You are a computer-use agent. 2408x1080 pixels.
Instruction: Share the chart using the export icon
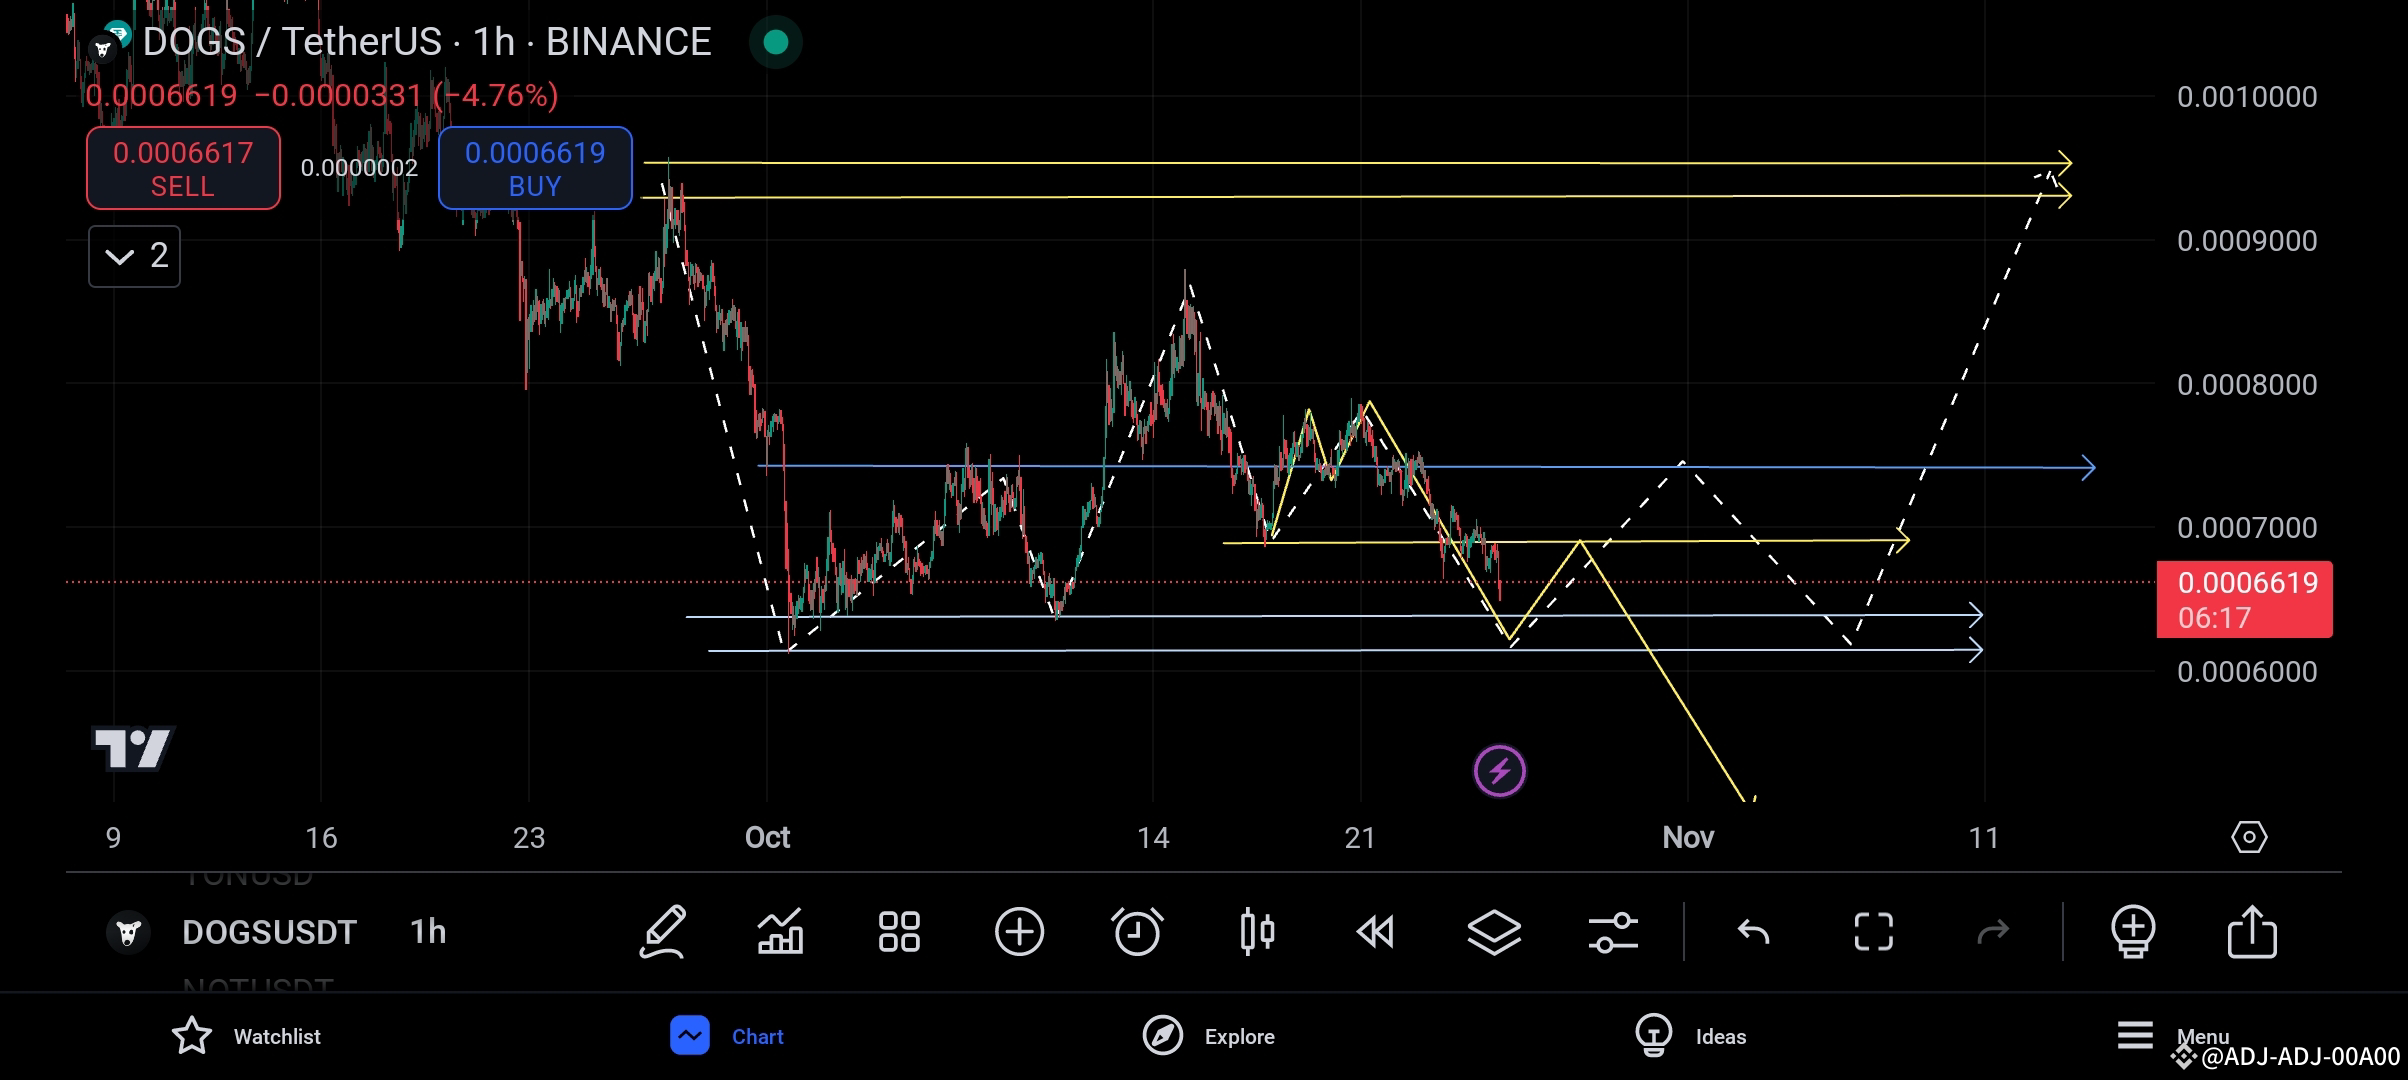(2252, 931)
